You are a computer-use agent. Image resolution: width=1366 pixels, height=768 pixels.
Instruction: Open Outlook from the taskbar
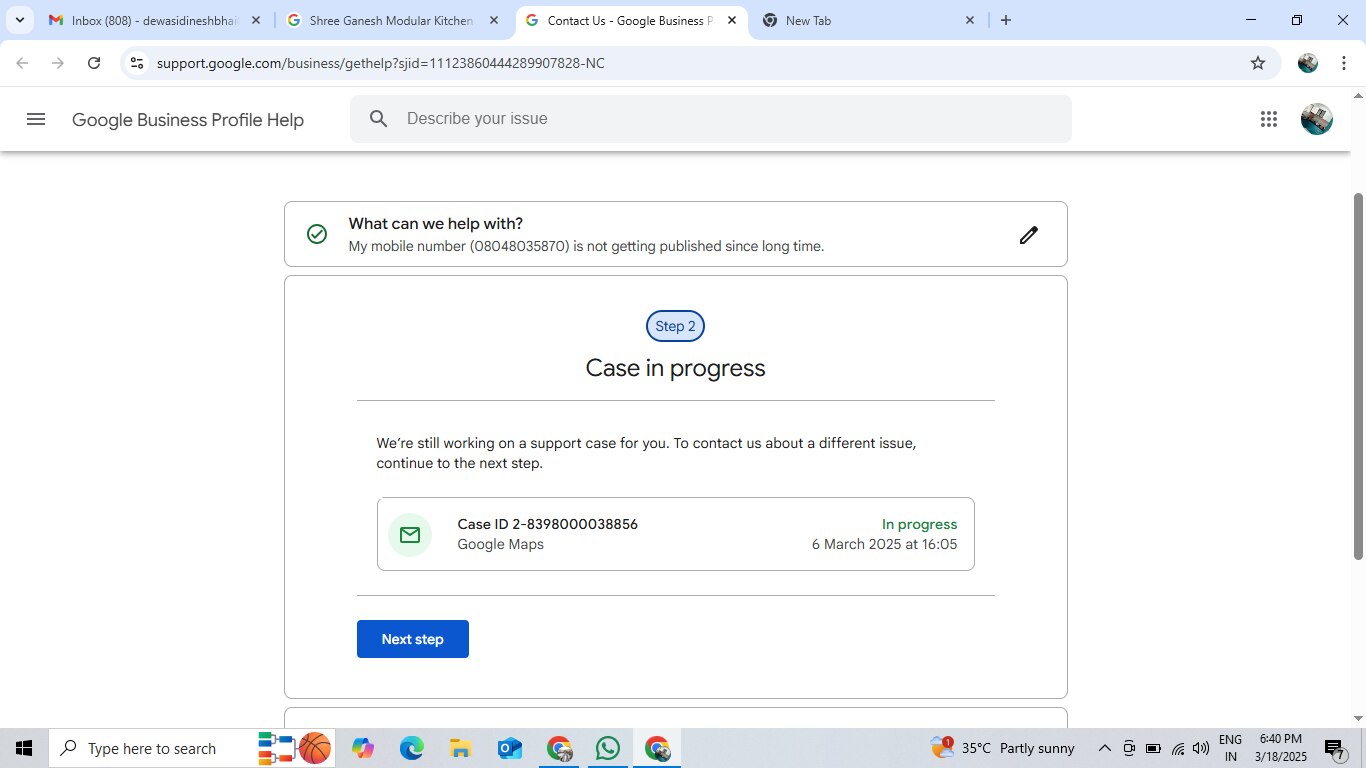[509, 748]
